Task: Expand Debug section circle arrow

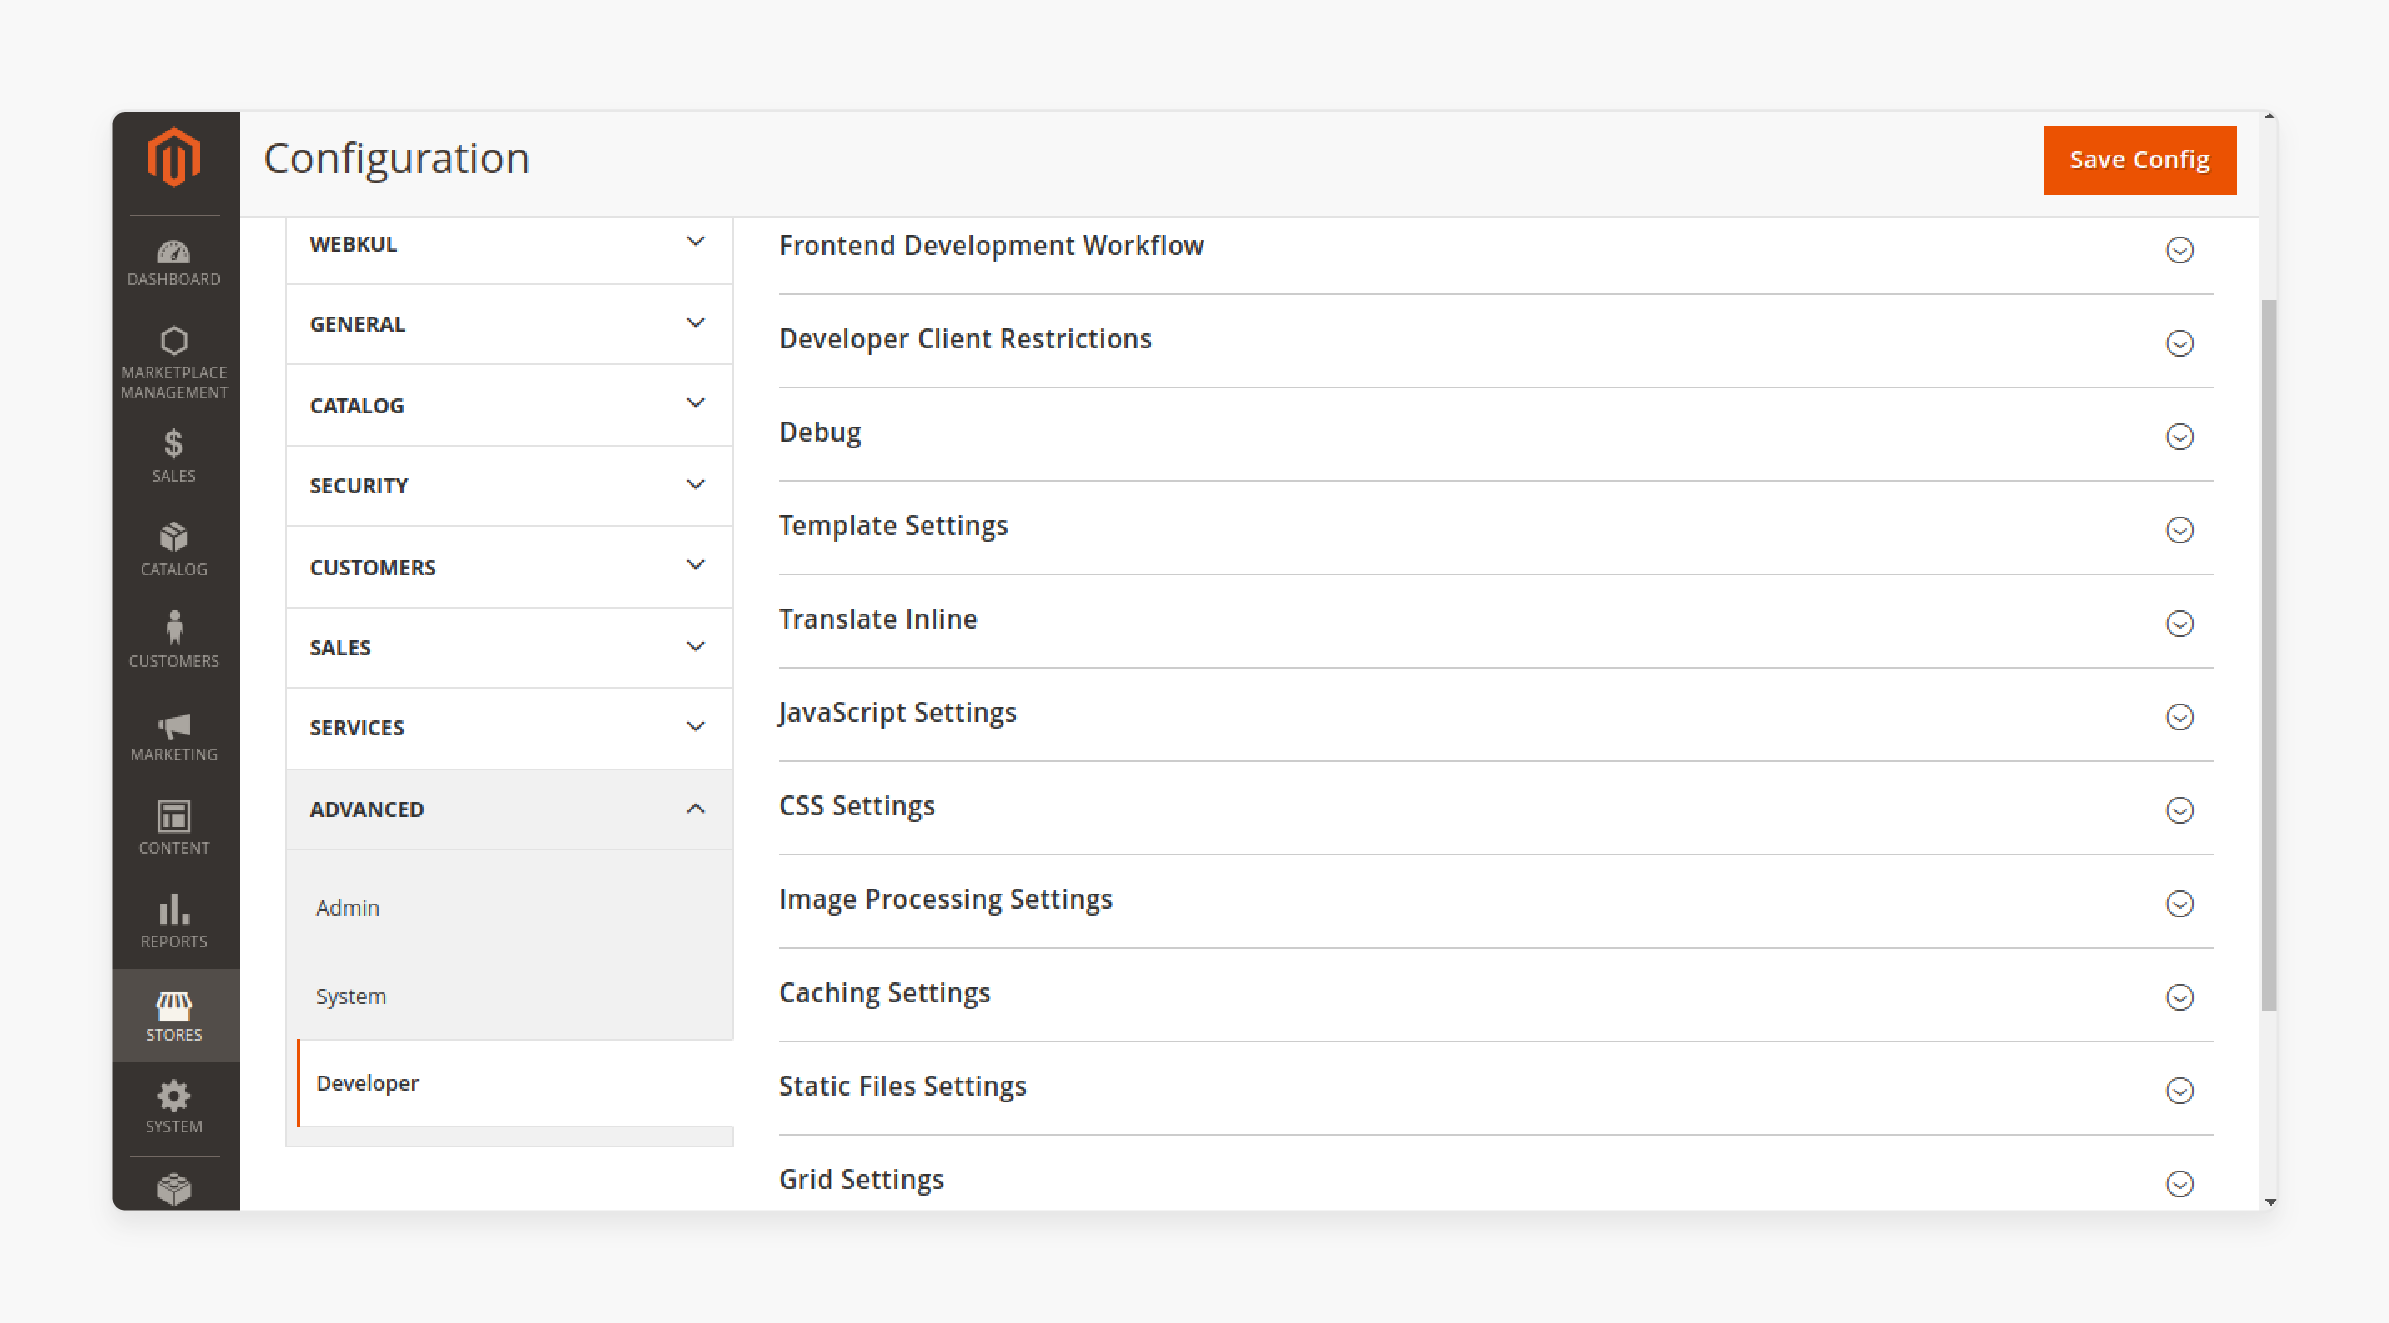Action: pos(2180,437)
